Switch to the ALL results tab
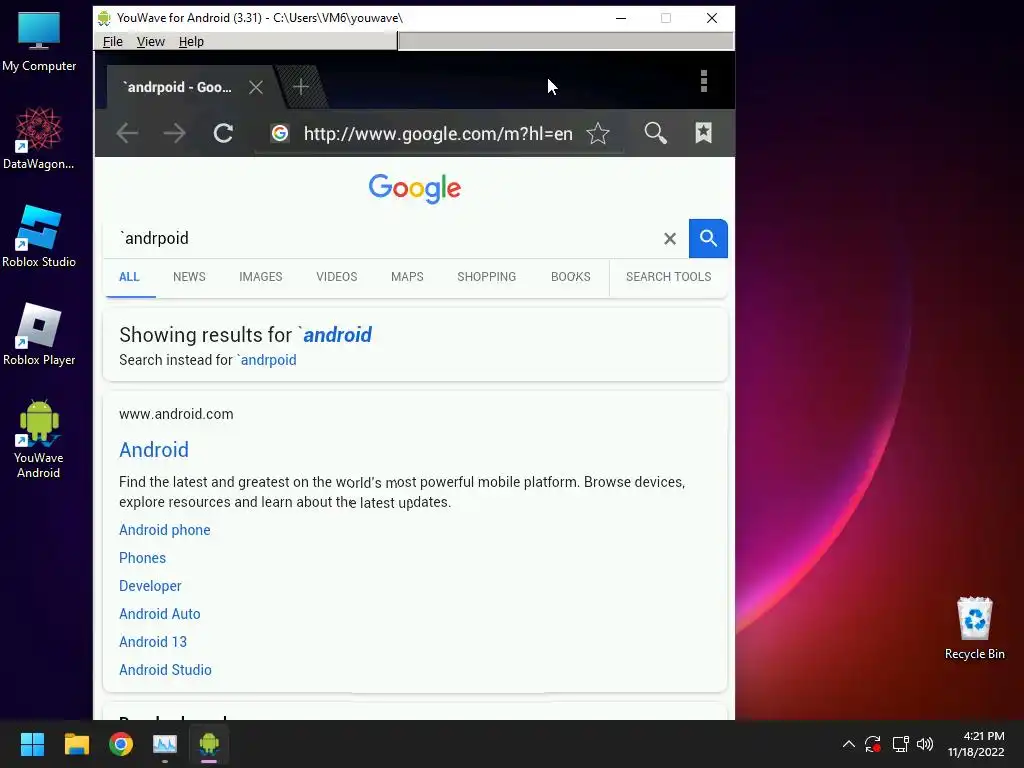 point(129,277)
